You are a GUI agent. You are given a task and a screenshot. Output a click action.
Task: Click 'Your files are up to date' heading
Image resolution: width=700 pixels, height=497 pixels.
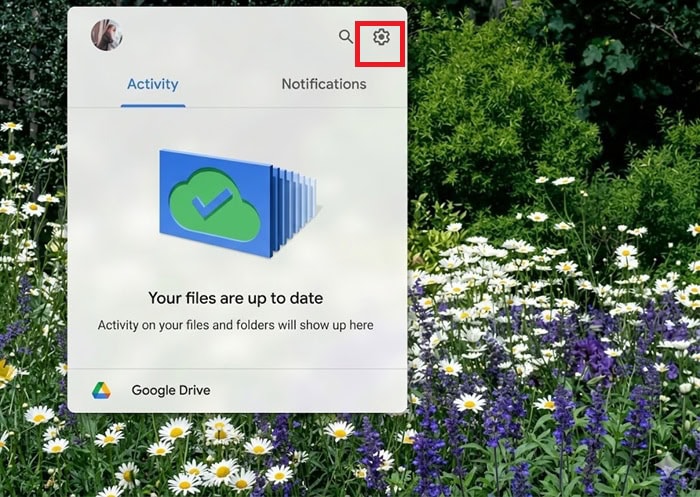[236, 298]
